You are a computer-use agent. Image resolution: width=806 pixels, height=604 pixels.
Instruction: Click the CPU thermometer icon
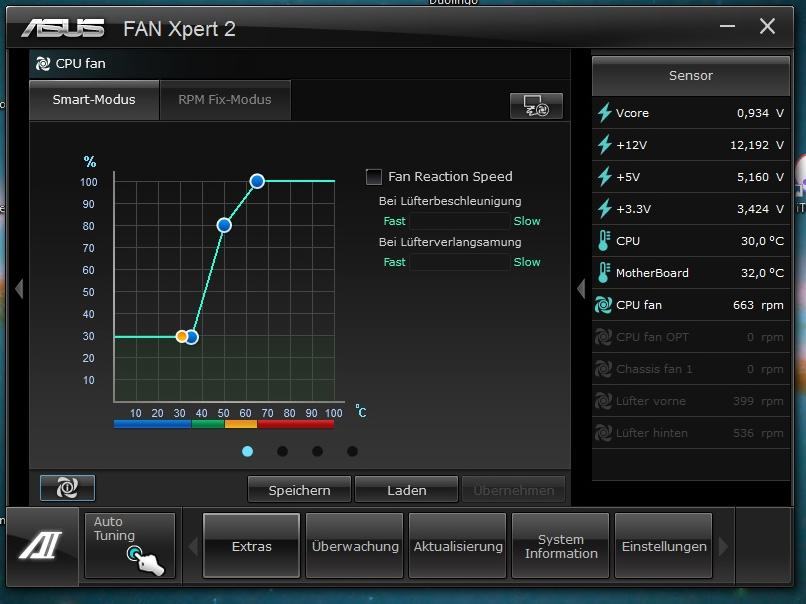coord(604,241)
